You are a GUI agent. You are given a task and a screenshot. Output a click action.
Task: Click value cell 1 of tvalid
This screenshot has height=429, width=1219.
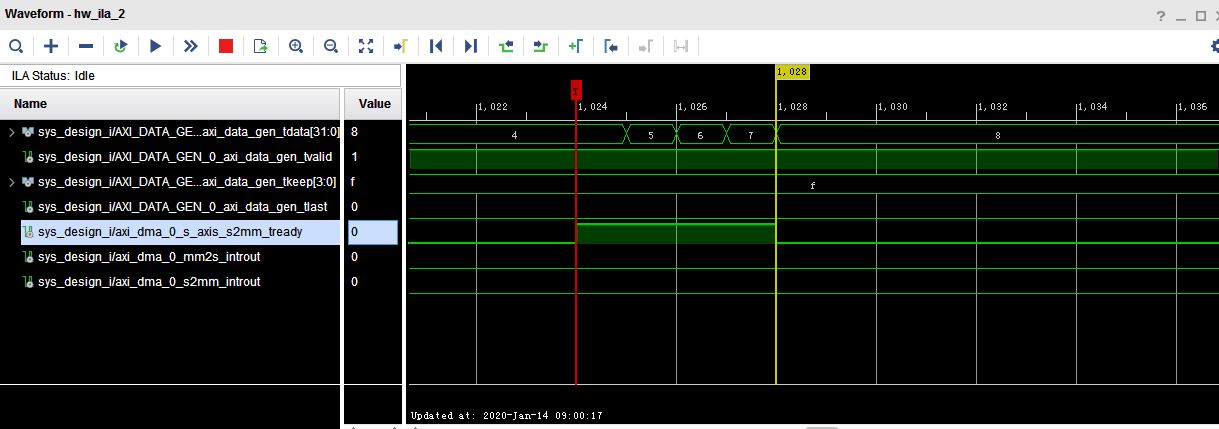click(x=374, y=157)
